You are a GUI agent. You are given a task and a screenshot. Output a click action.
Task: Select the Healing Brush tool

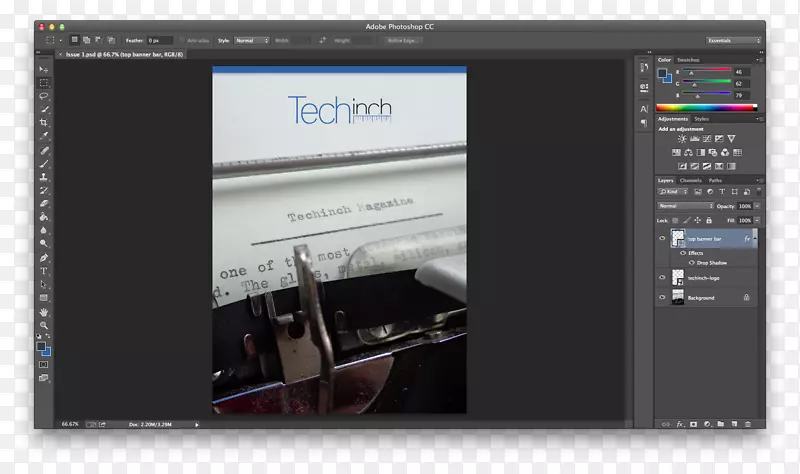coord(44,151)
